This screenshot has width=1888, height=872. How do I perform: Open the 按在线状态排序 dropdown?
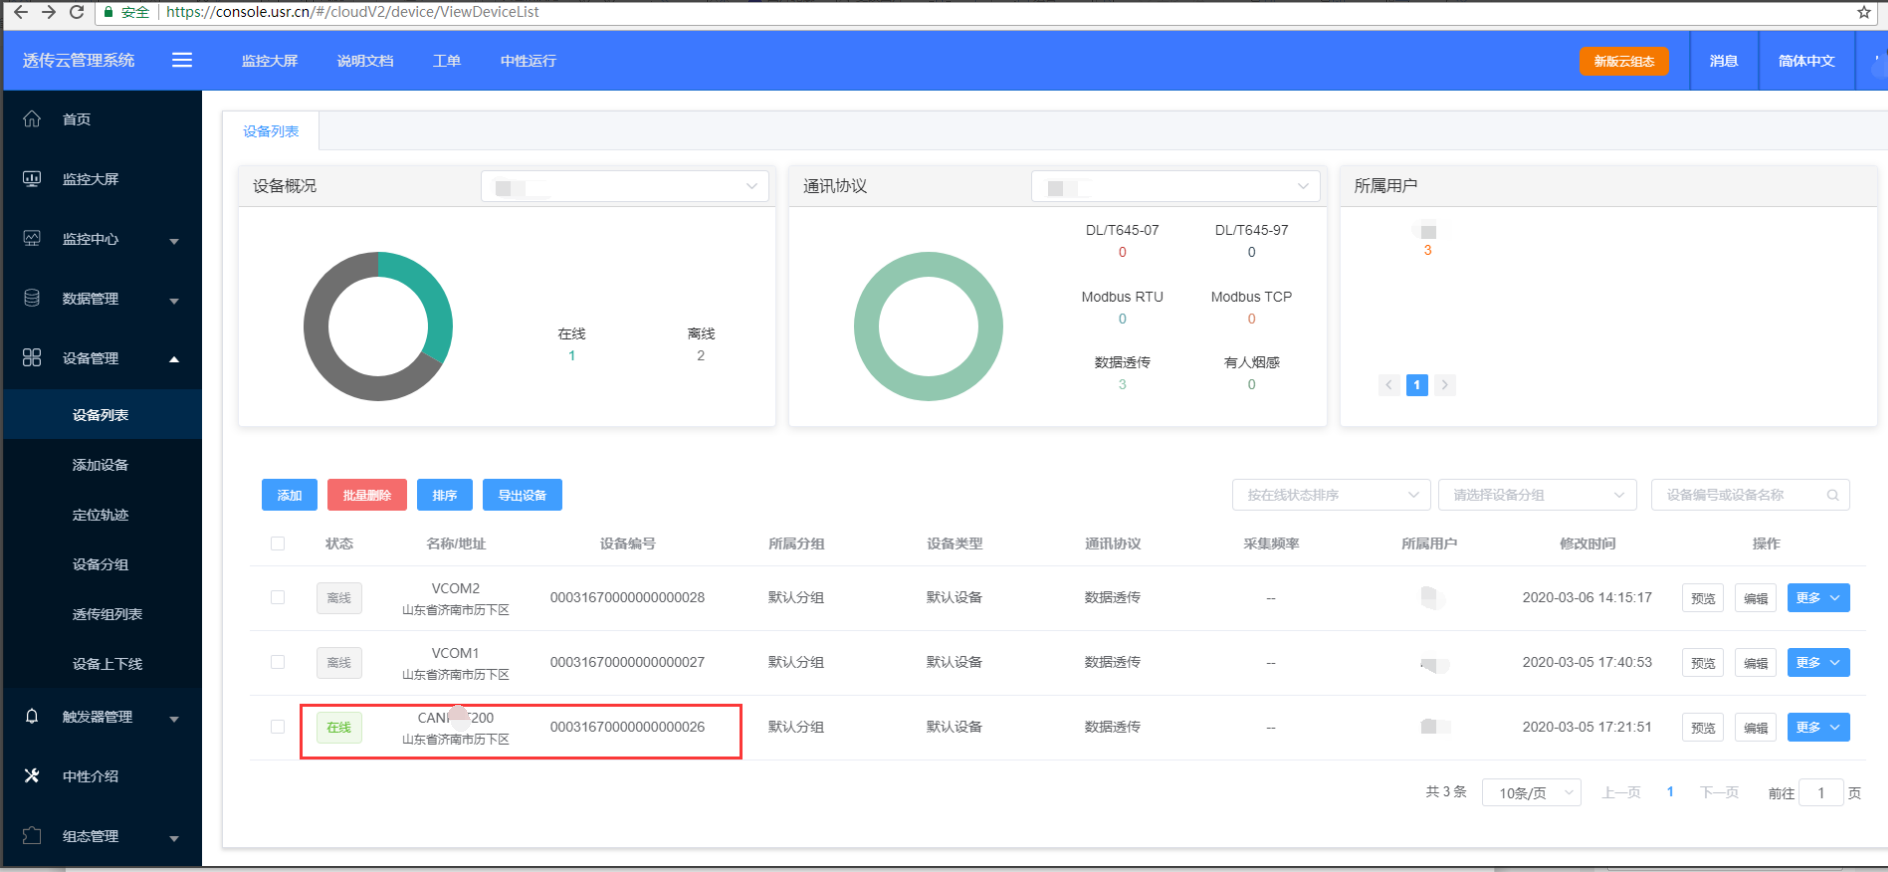[1331, 495]
